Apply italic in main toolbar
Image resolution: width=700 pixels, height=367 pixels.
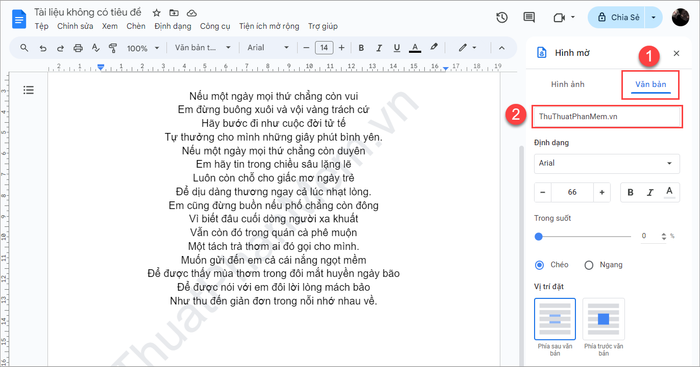[379, 48]
